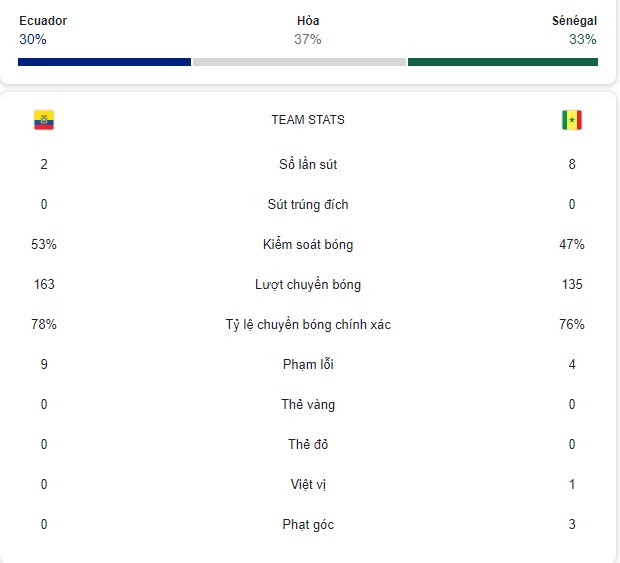Click Ecuador's 53% possession value
This screenshot has width=620, height=563.
pyautogui.click(x=44, y=244)
